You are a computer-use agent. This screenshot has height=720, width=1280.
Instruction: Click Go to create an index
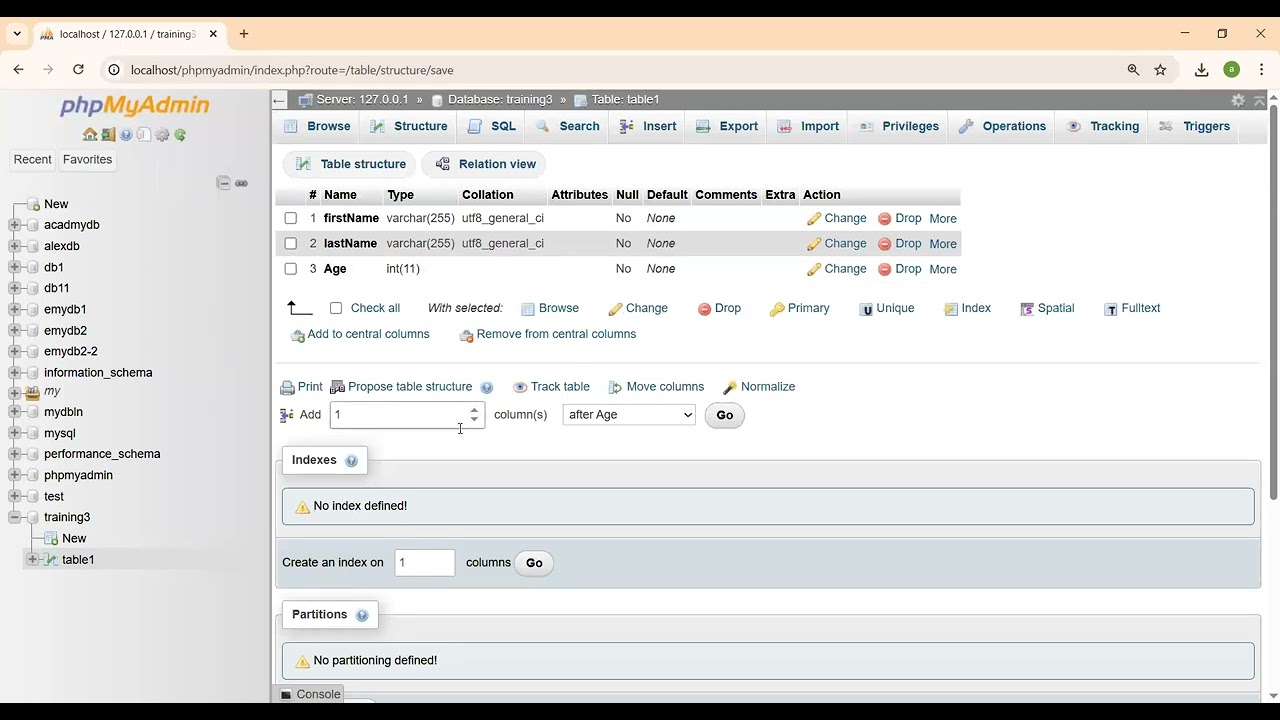tap(534, 563)
